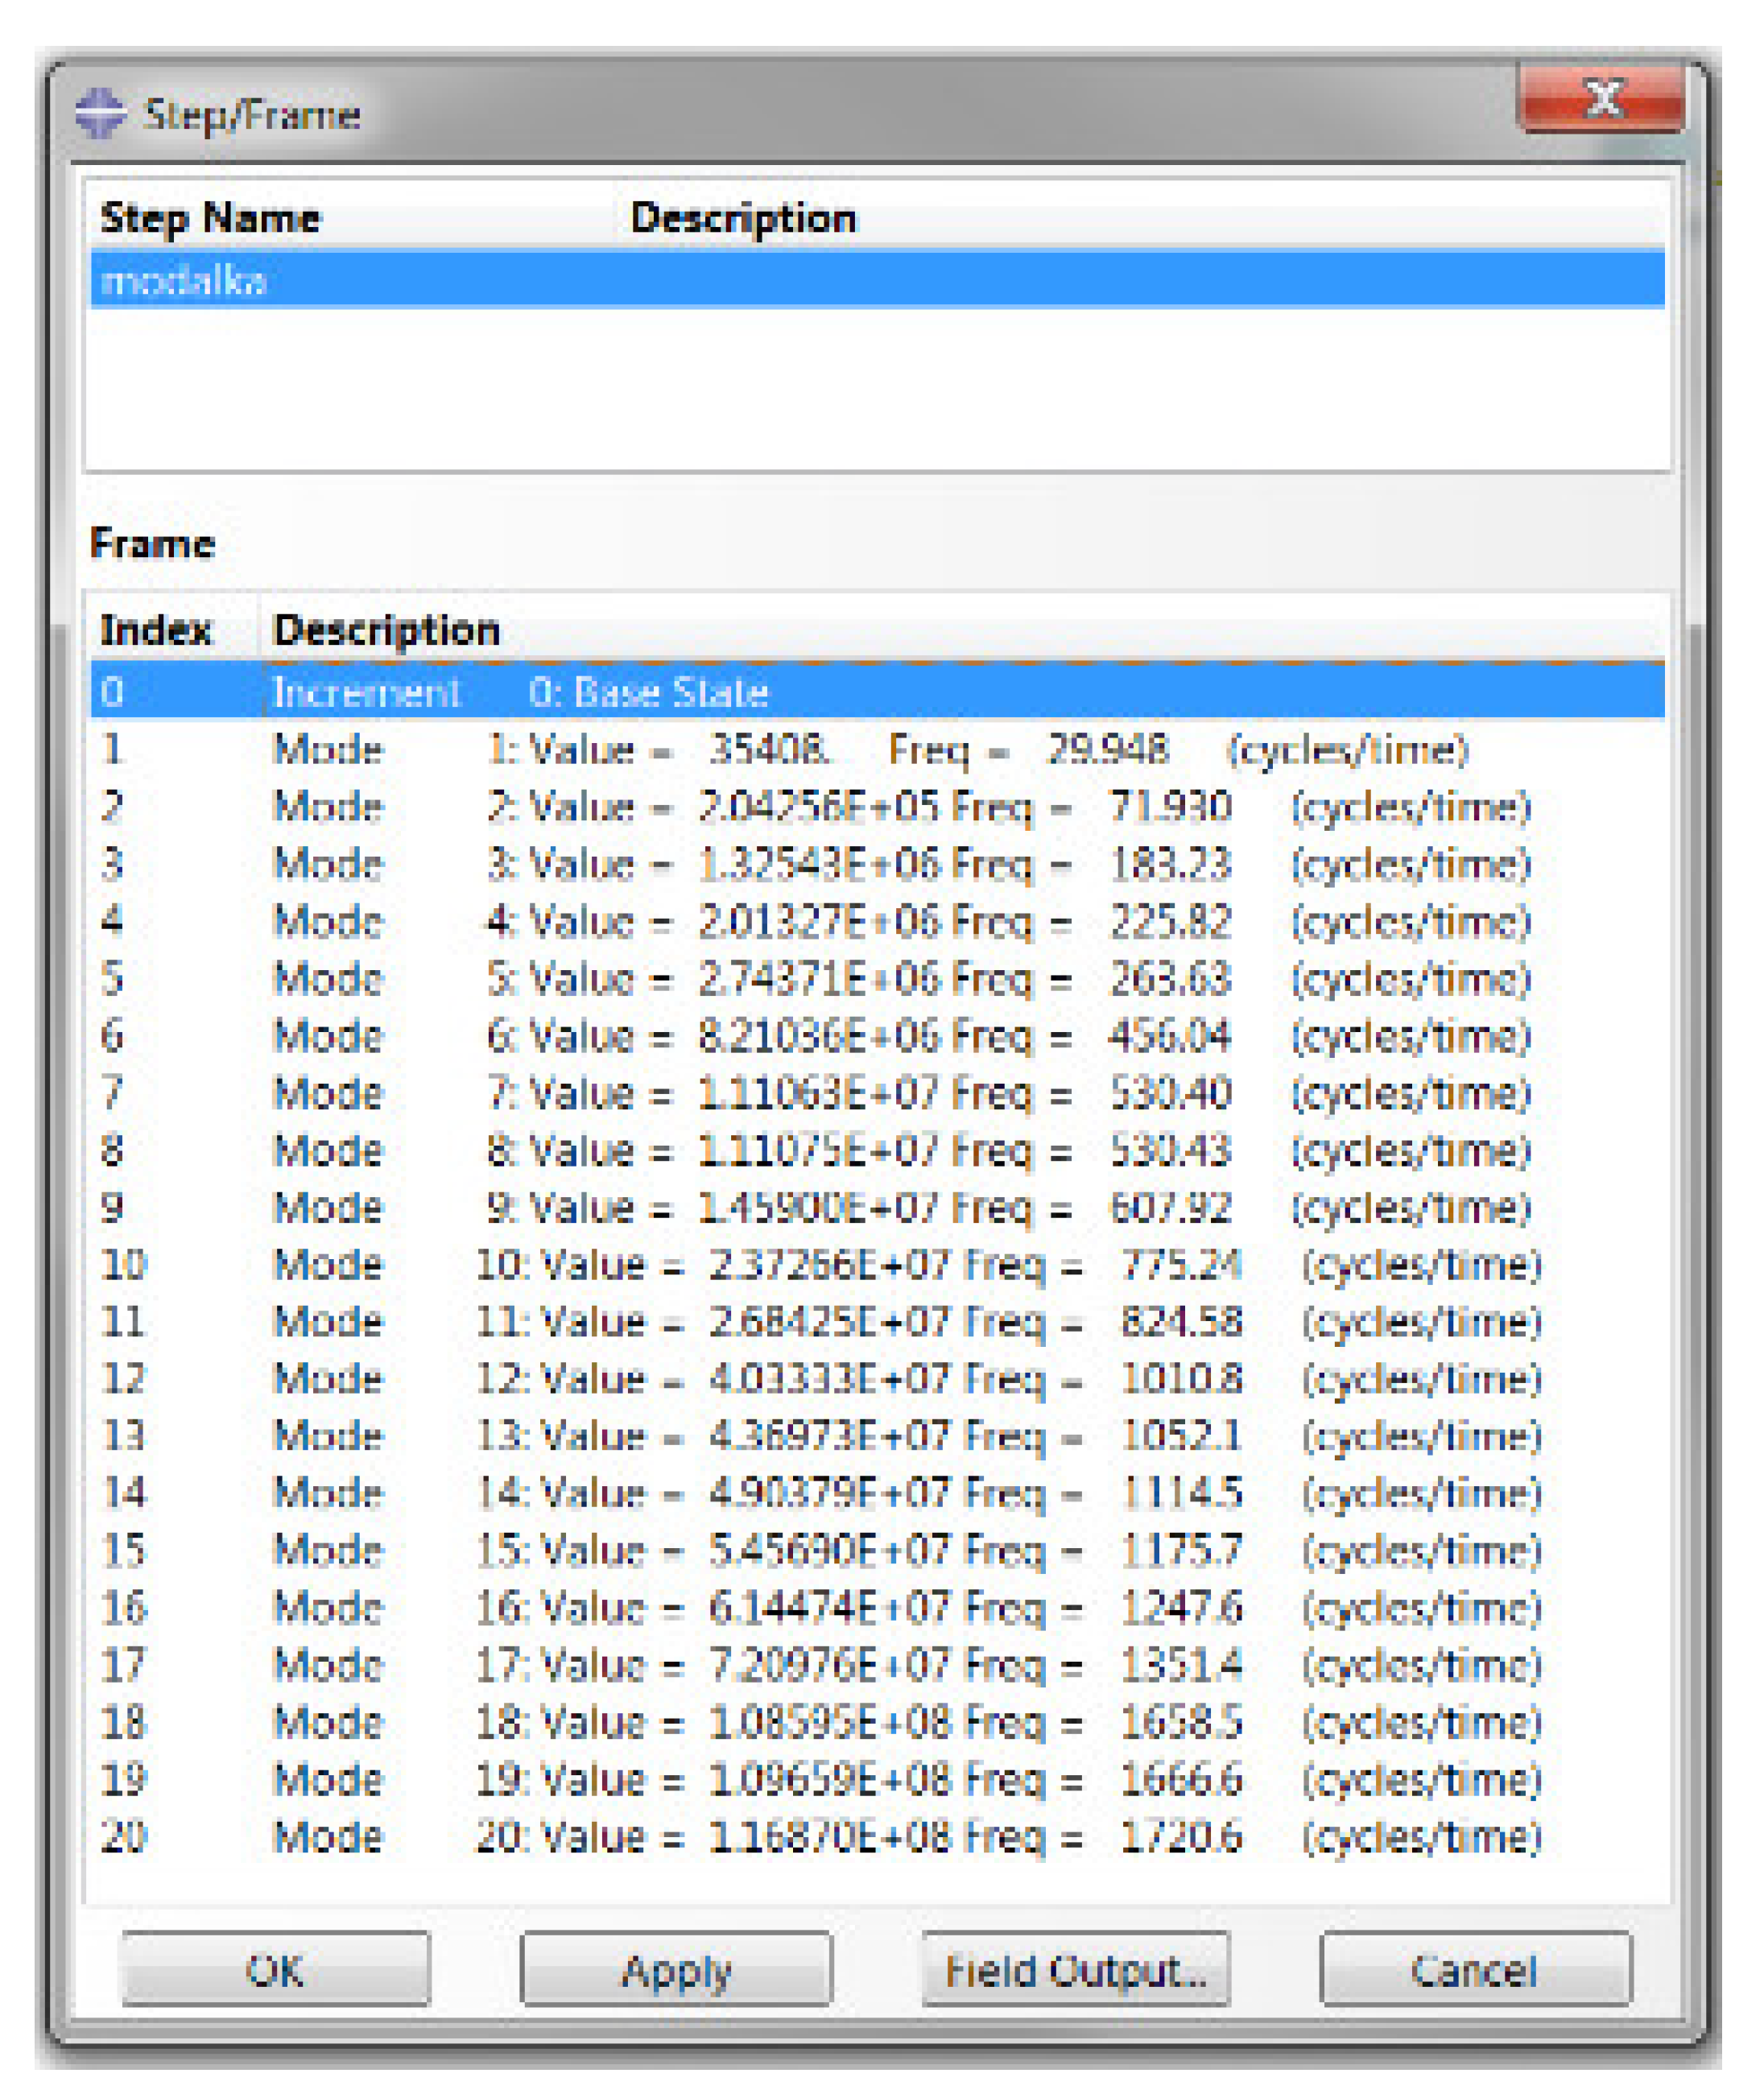This screenshot has width=1764, height=2098.
Task: Click the Apply button
Action: 676,1970
